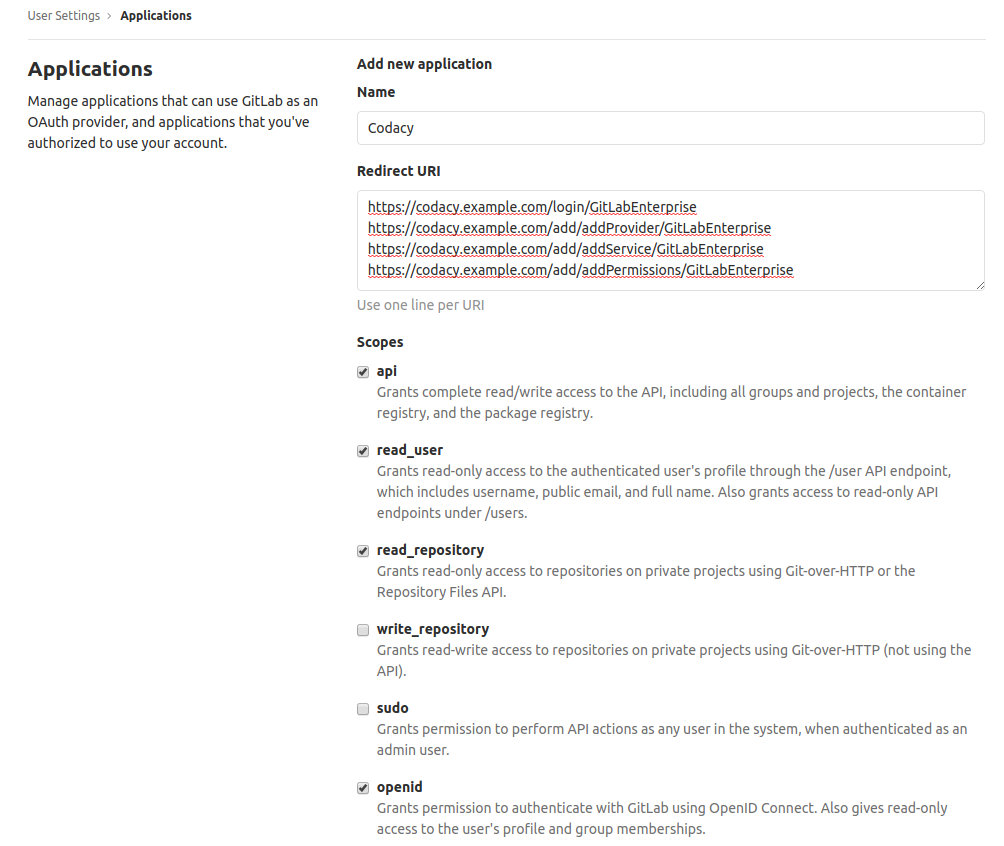
Task: Click the write_repository label text
Action: coord(432,629)
